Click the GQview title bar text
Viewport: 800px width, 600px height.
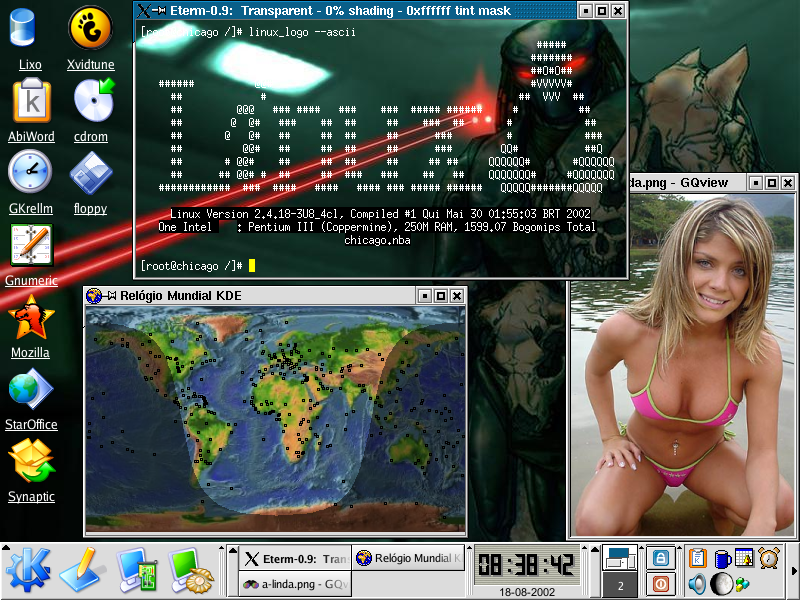[x=679, y=183]
